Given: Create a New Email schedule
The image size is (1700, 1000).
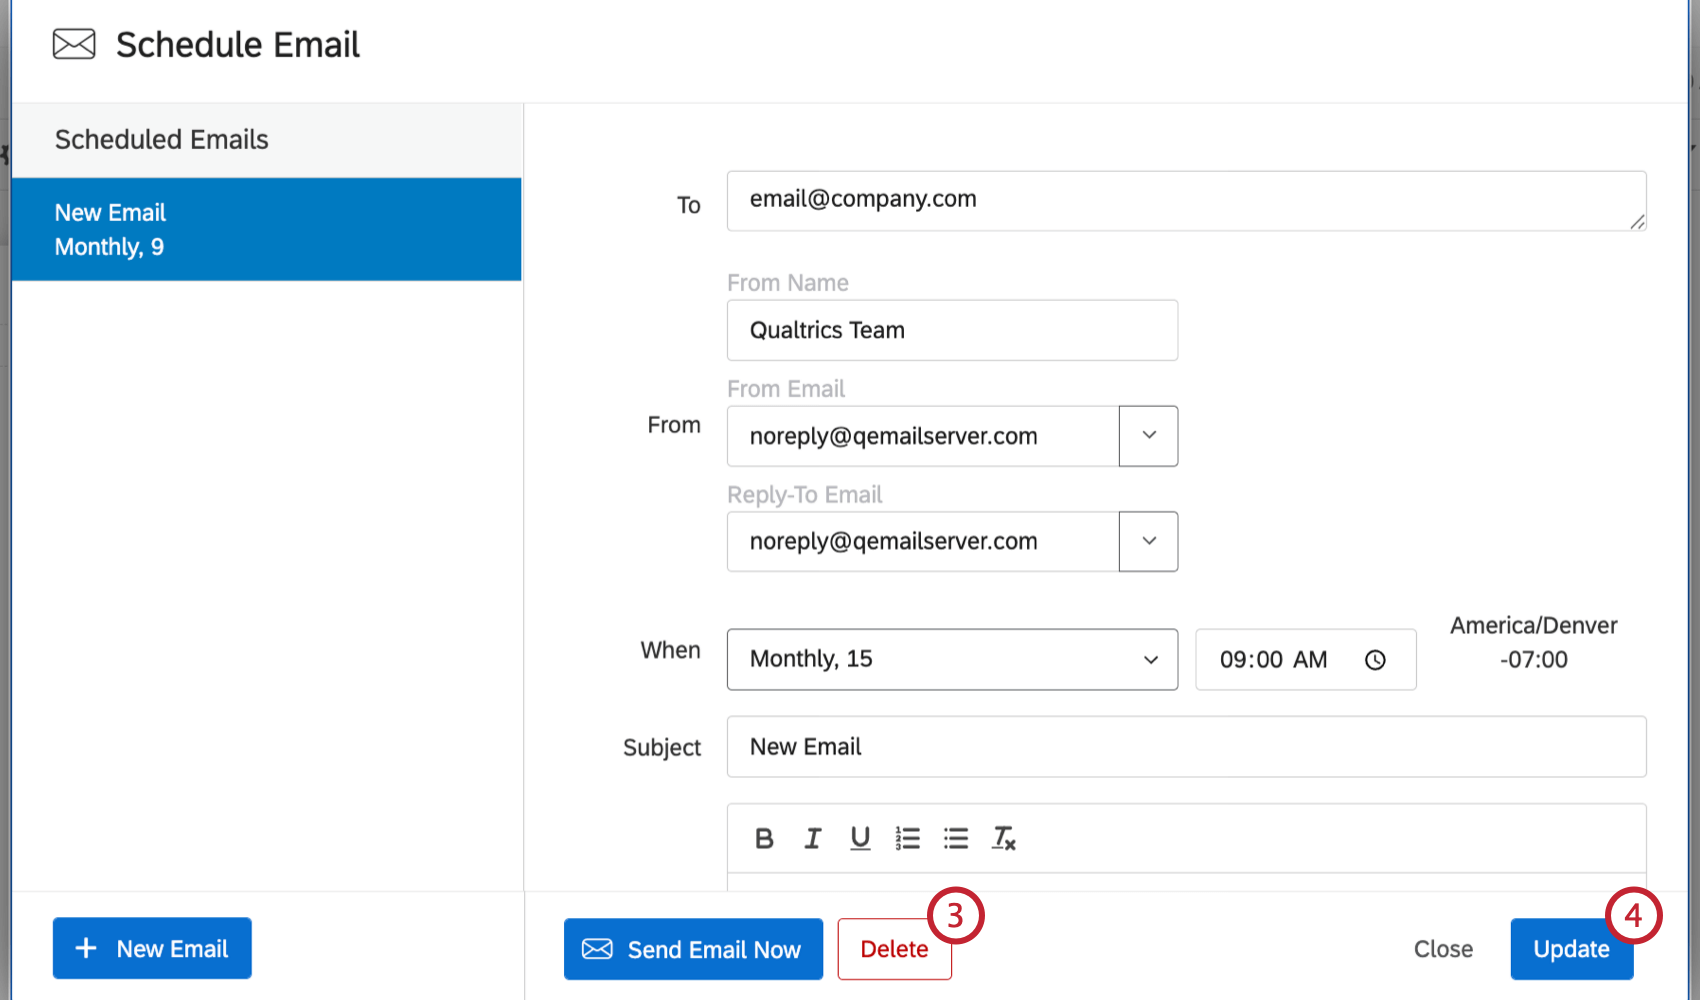Looking at the screenshot, I should (151, 948).
